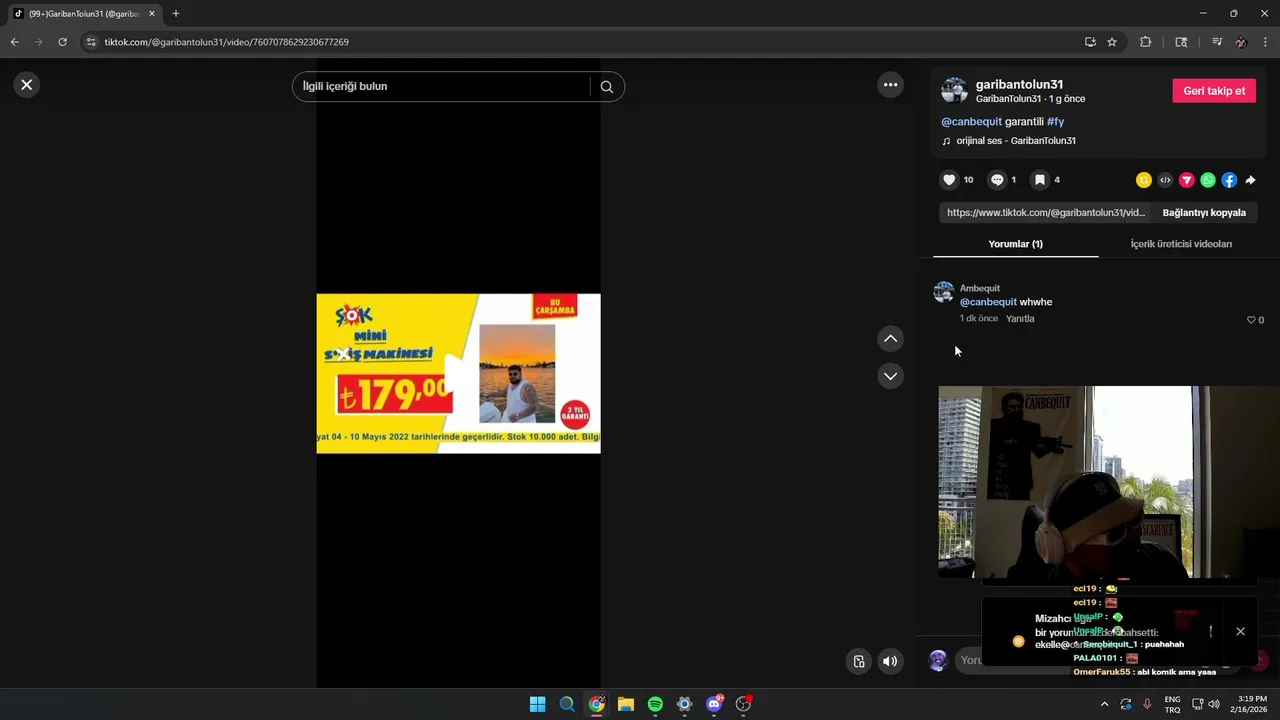Show hidden tray icons chevron
This screenshot has height=720, width=1280.
click(x=1105, y=704)
